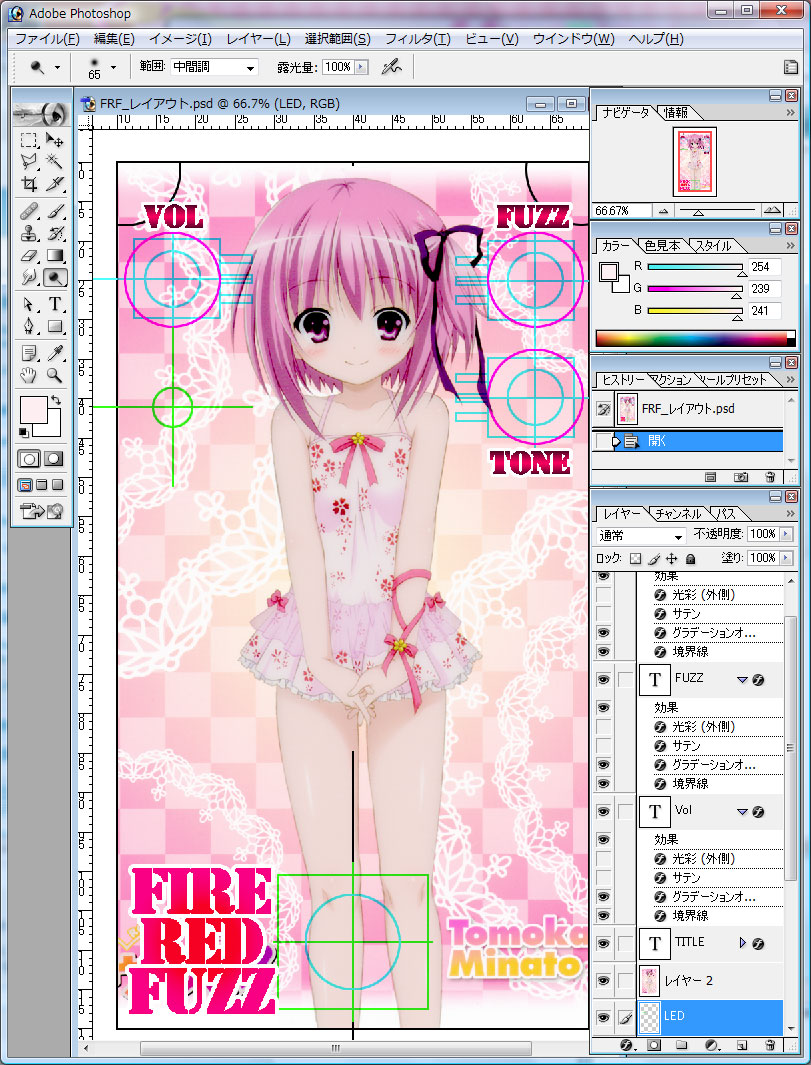Hide the TITLE text layer
Viewport: 811px width, 1065px height.
(603, 943)
